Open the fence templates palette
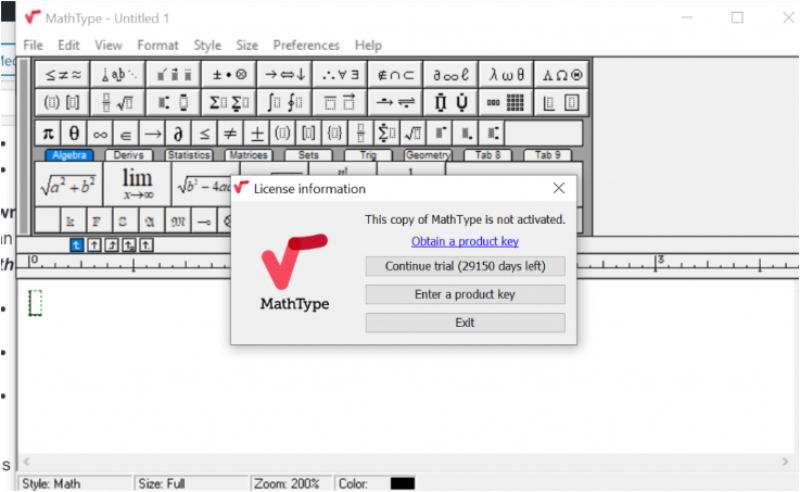 click(x=63, y=103)
